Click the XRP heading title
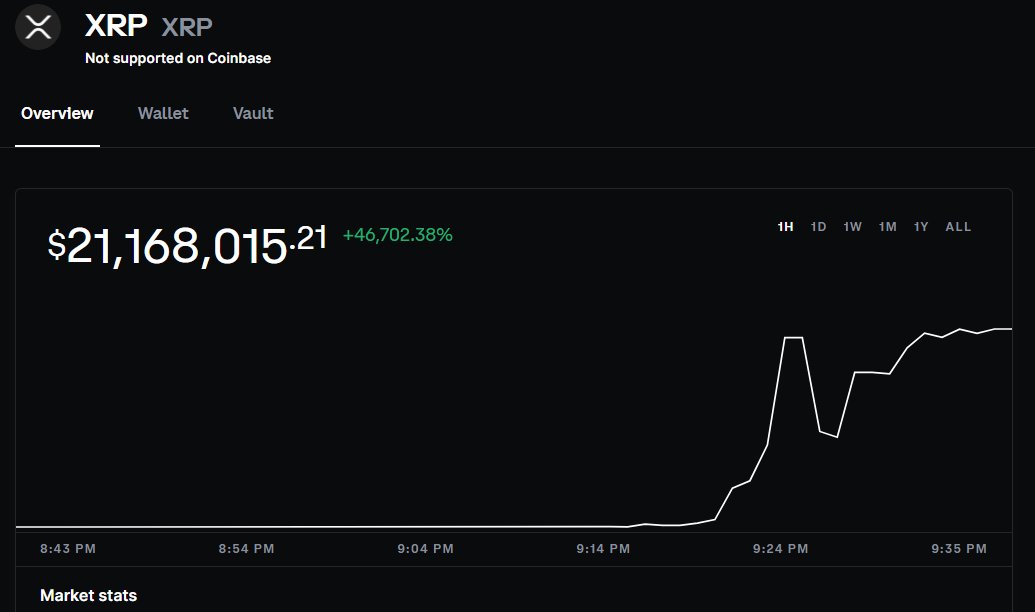The width and height of the screenshot is (1035, 612). click(116, 26)
